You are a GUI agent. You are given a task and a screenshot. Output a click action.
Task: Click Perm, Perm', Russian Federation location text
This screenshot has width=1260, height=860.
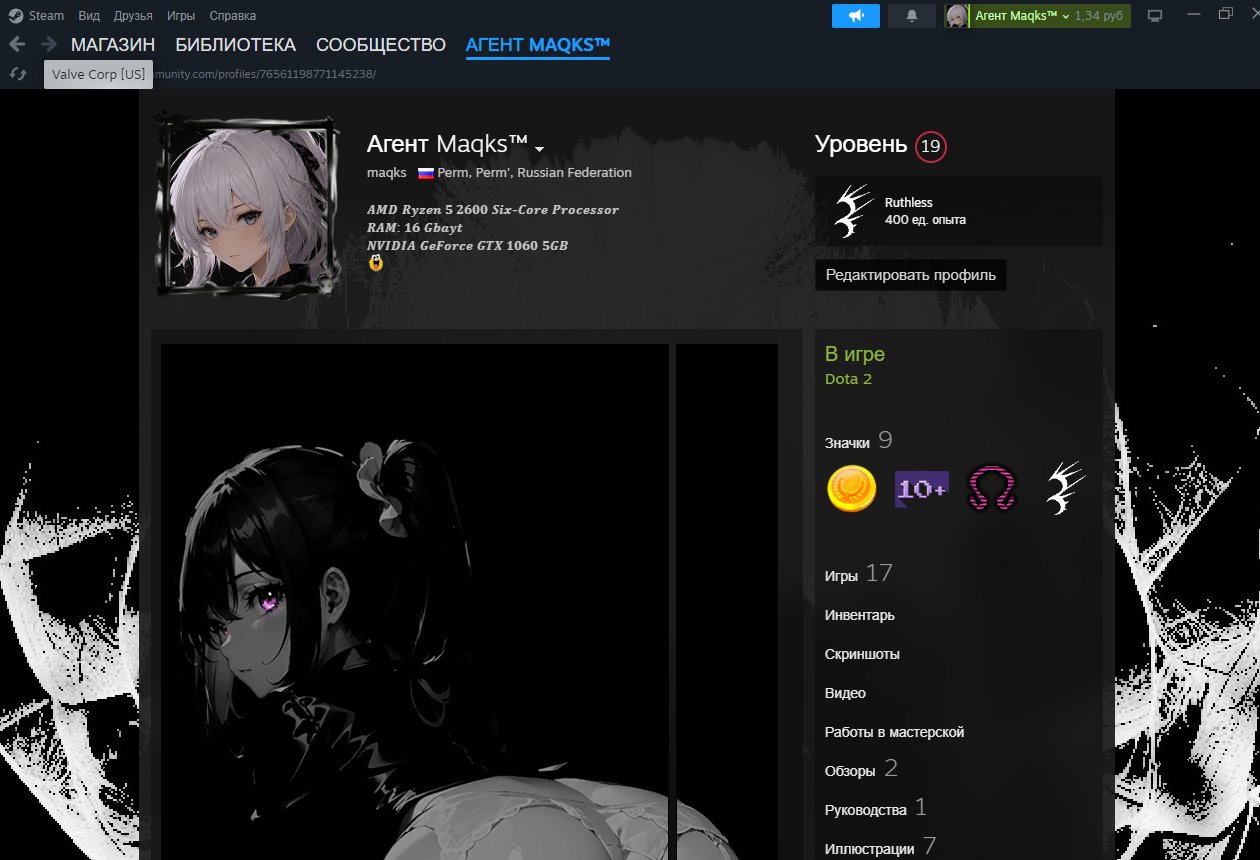(535, 172)
